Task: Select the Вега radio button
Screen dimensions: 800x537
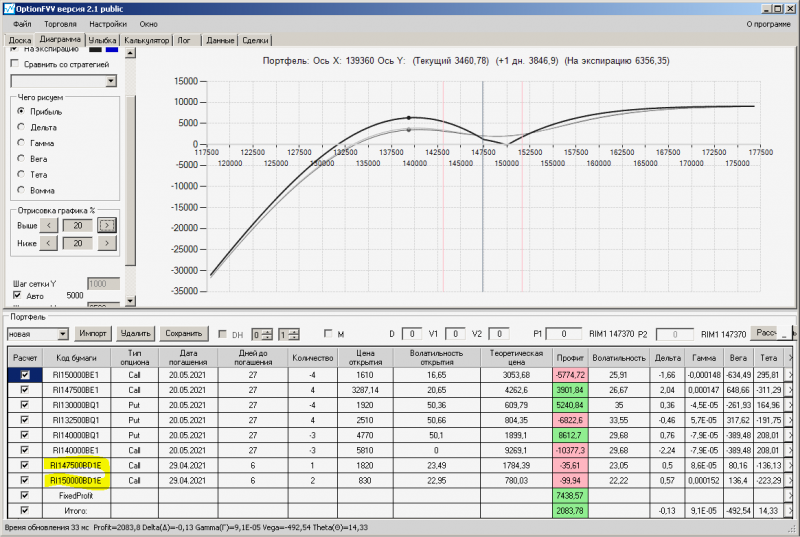Action: (21, 159)
